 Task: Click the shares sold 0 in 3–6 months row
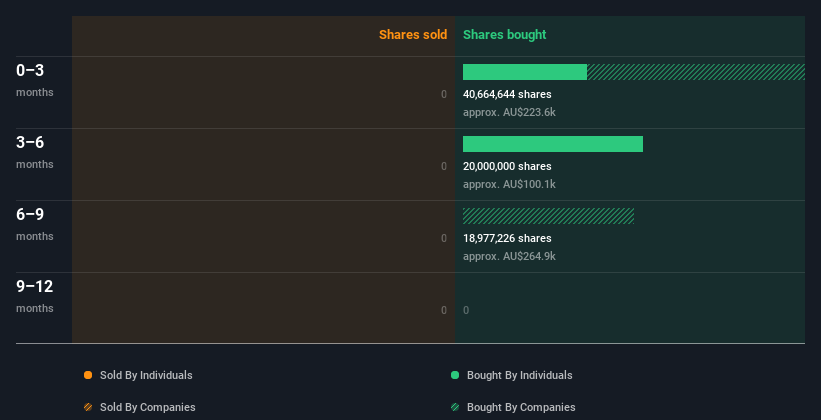[444, 166]
